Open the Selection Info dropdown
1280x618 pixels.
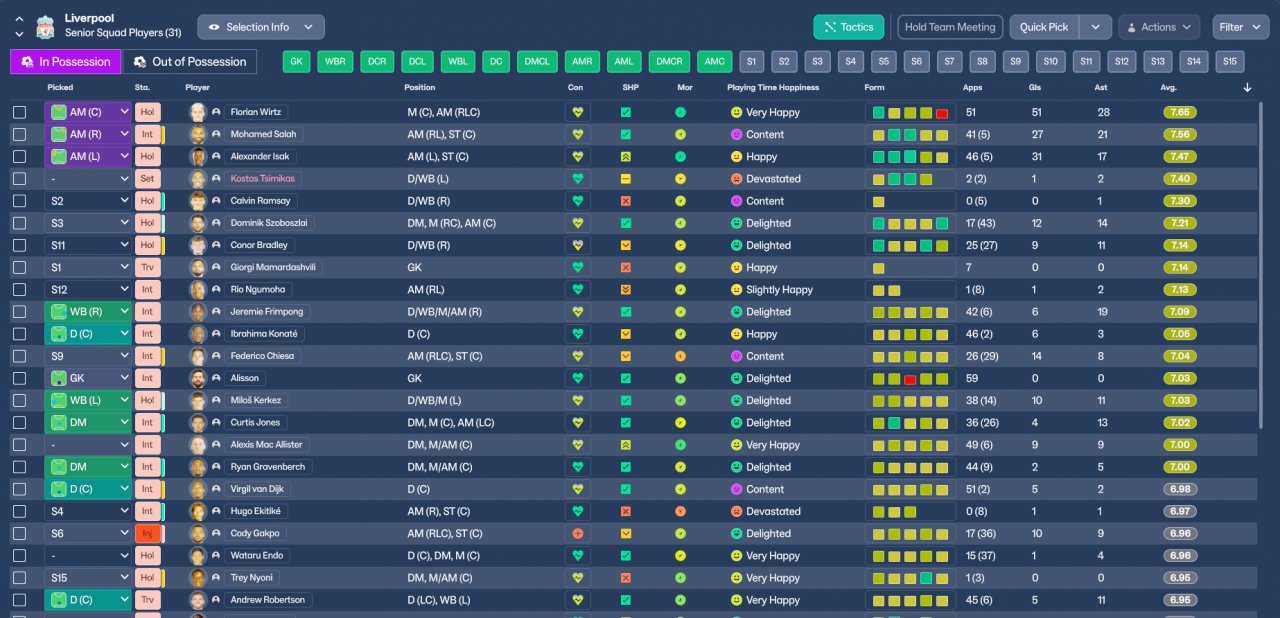point(261,27)
